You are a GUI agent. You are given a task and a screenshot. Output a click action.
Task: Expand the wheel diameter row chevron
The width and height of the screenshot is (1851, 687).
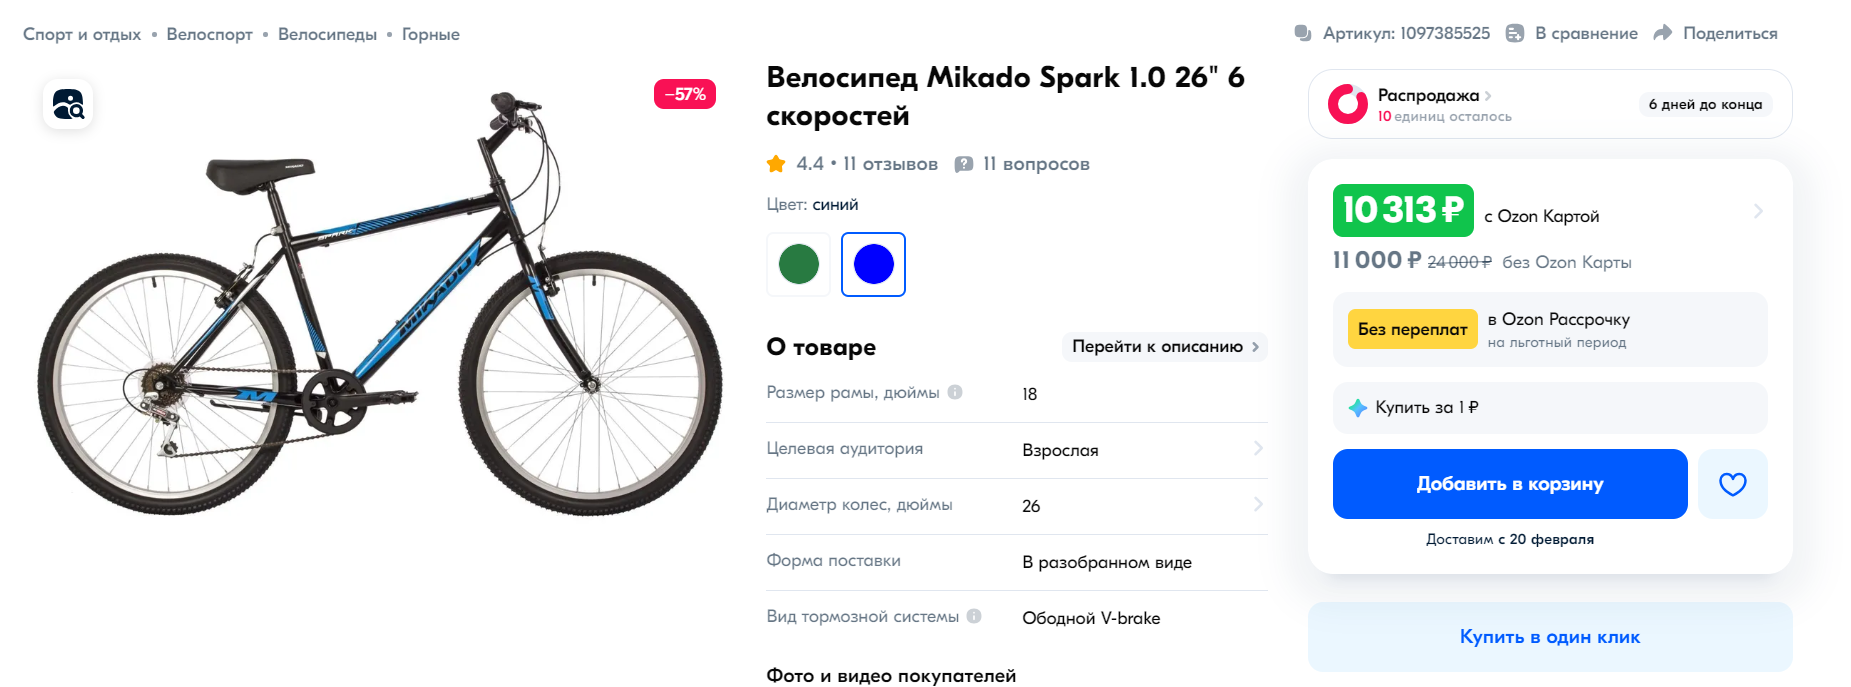(x=1258, y=504)
